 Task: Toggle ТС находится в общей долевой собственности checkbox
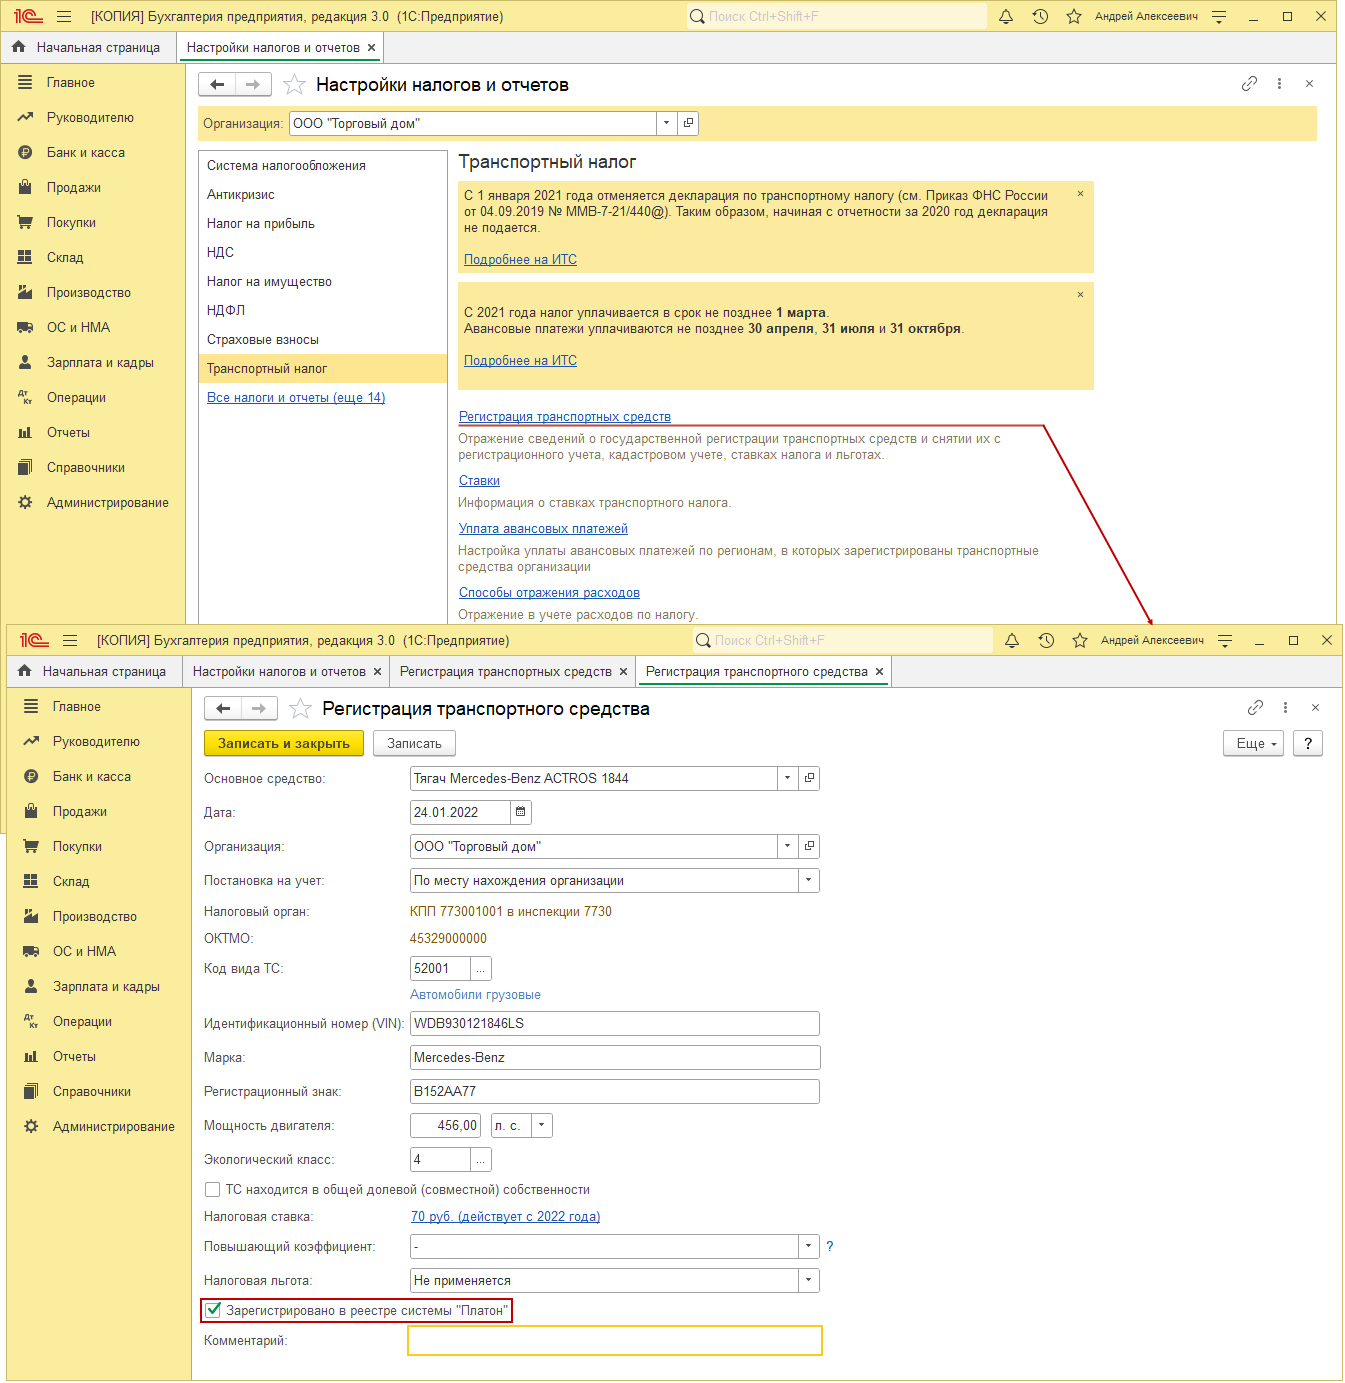point(212,1189)
